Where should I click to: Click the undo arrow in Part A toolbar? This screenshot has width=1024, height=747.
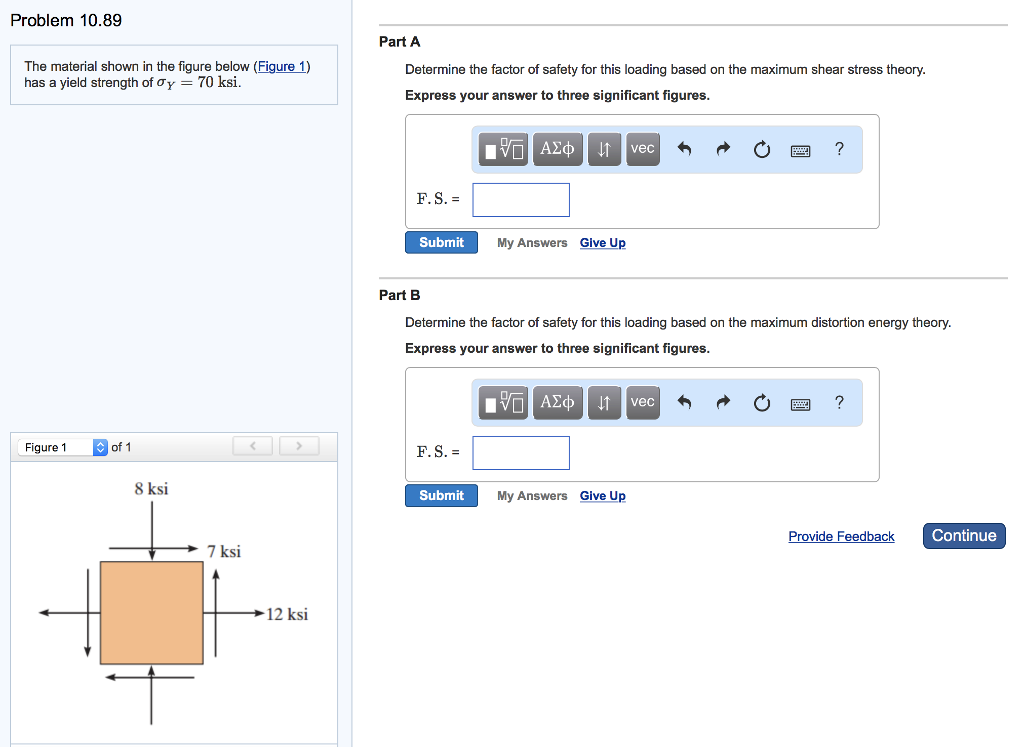tap(684, 149)
